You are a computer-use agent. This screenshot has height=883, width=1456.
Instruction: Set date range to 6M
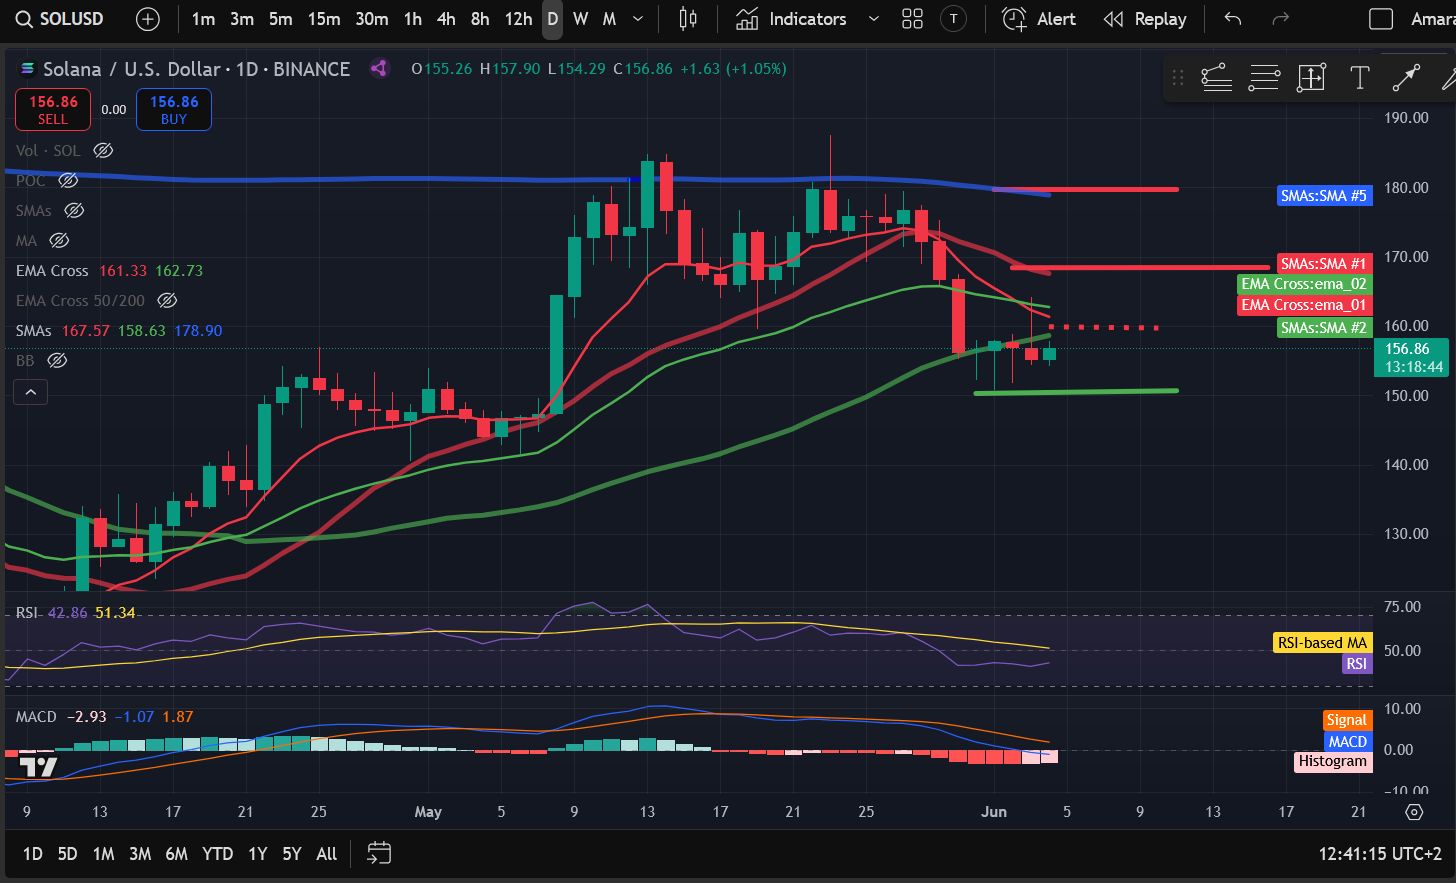pos(177,853)
